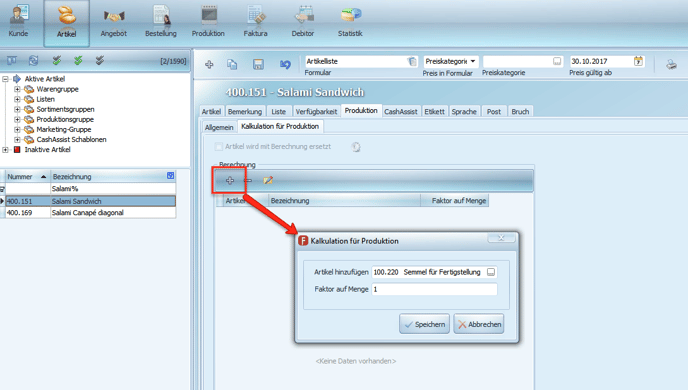This screenshot has height=390, width=688.
Task: Click the Faktor auf Menge column header
Action: (455, 200)
